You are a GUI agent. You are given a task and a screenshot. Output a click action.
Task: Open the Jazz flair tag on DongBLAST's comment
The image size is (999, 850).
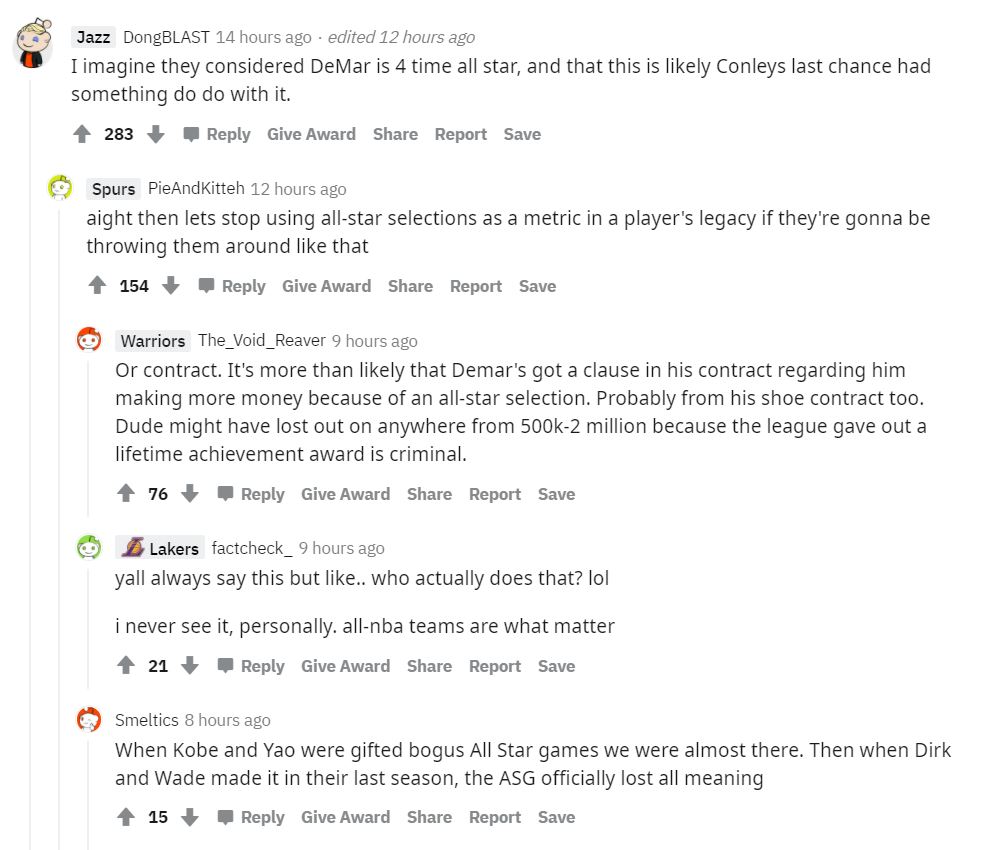tap(93, 37)
